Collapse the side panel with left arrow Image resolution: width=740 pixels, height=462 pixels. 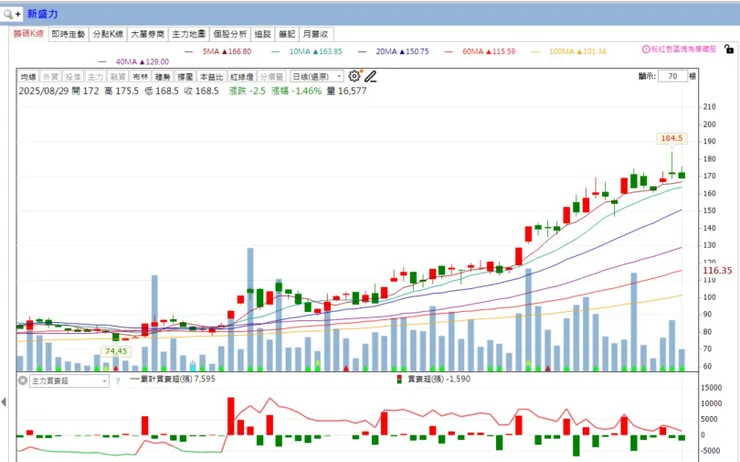point(4,402)
